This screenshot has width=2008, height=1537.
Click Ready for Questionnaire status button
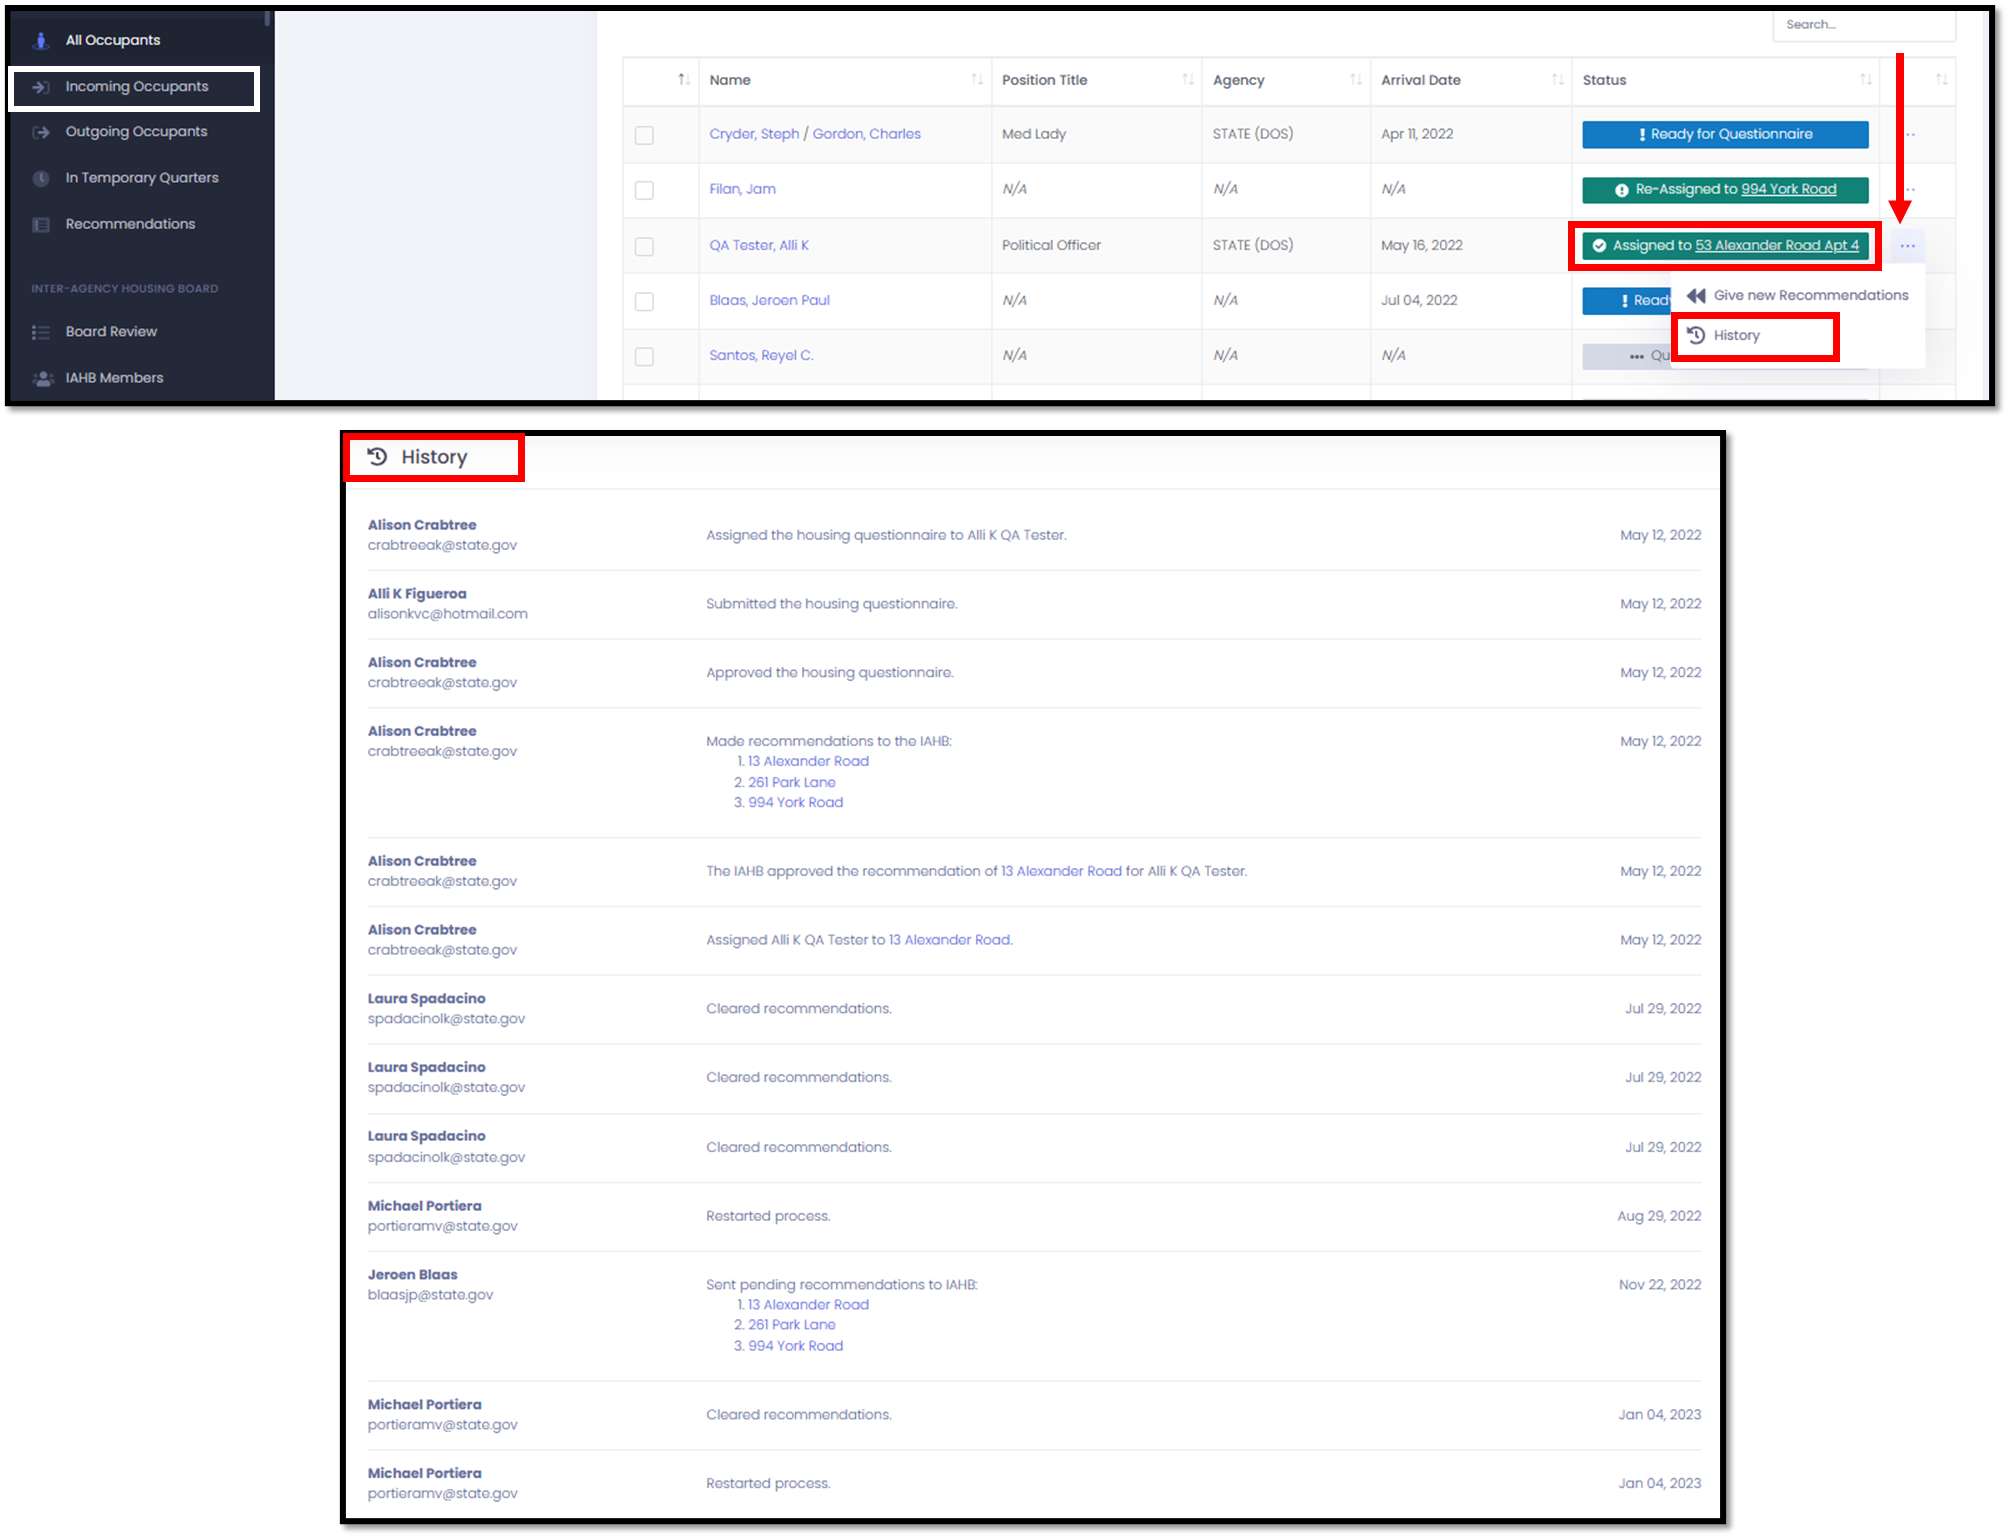(x=1725, y=134)
